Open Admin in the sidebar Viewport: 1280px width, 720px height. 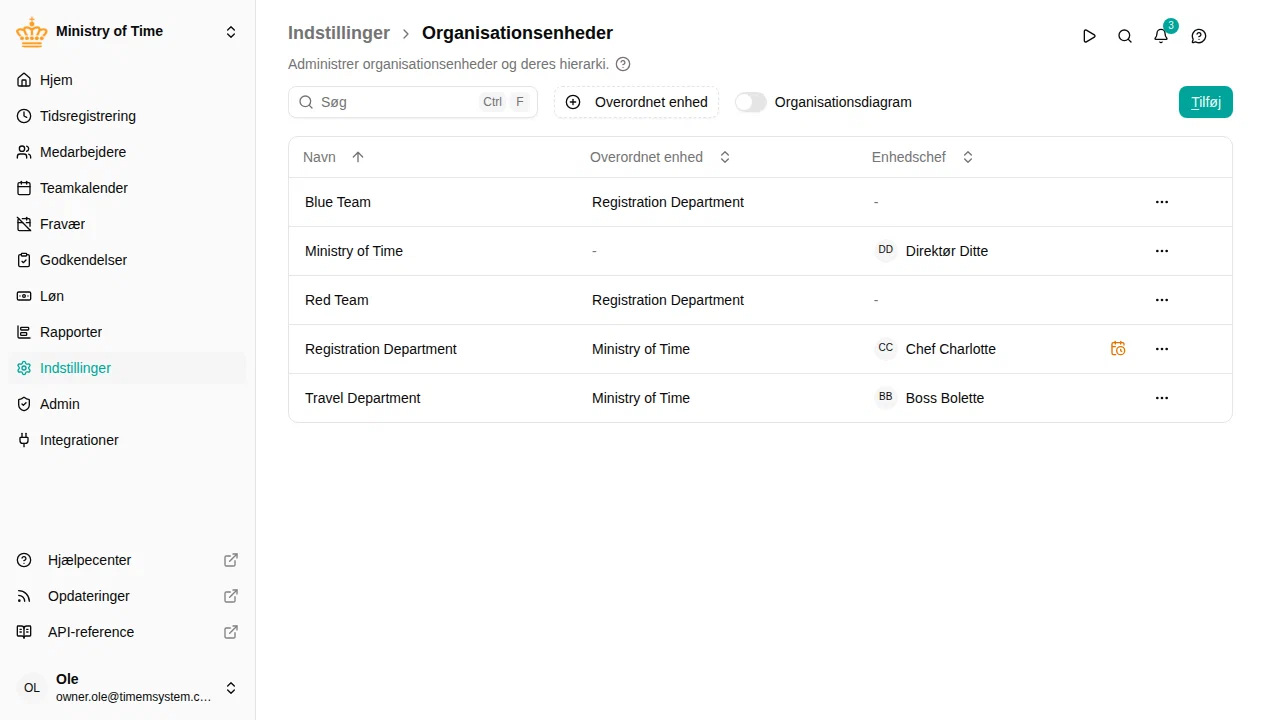pos(127,404)
